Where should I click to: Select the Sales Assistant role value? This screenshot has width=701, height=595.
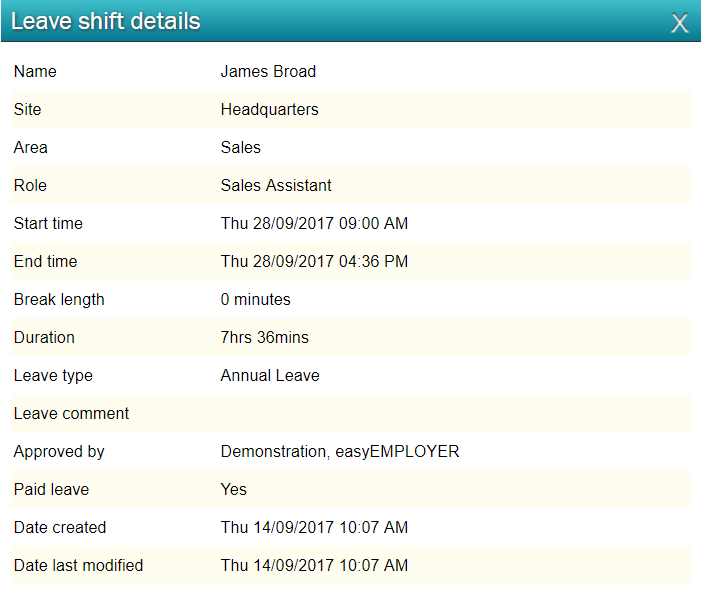click(x=276, y=186)
